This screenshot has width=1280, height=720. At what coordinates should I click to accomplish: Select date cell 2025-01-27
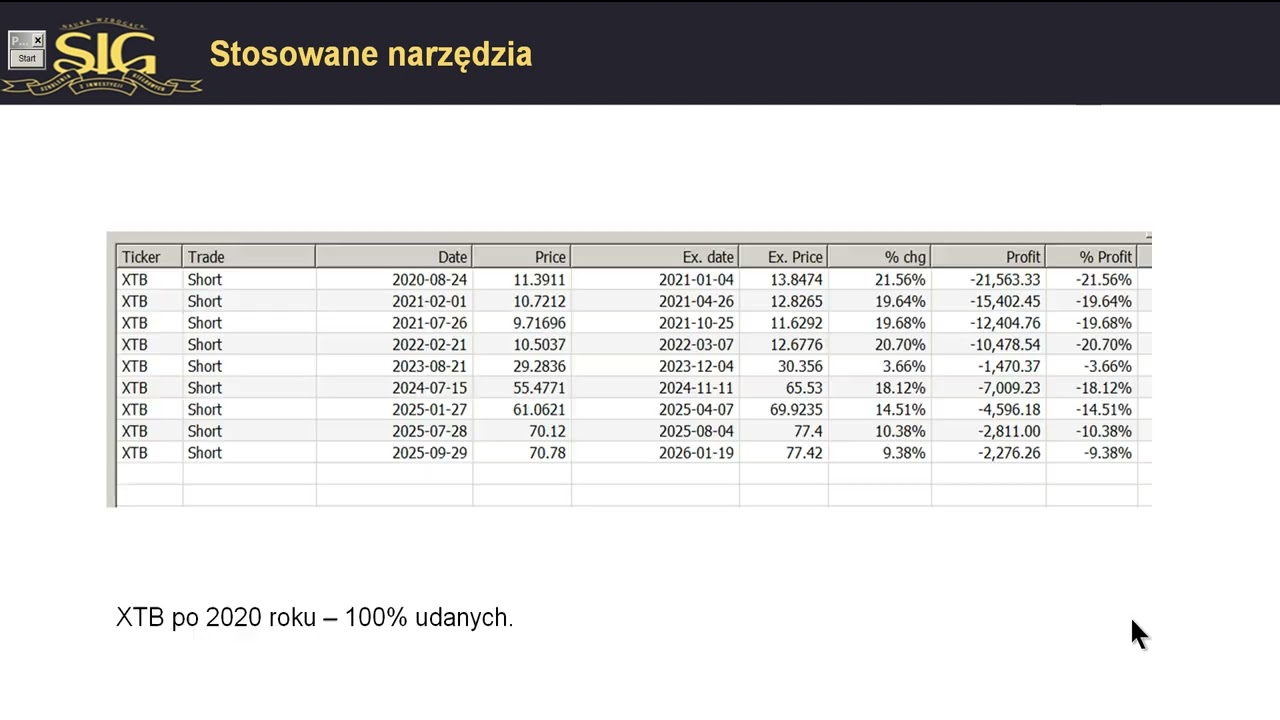click(x=429, y=410)
